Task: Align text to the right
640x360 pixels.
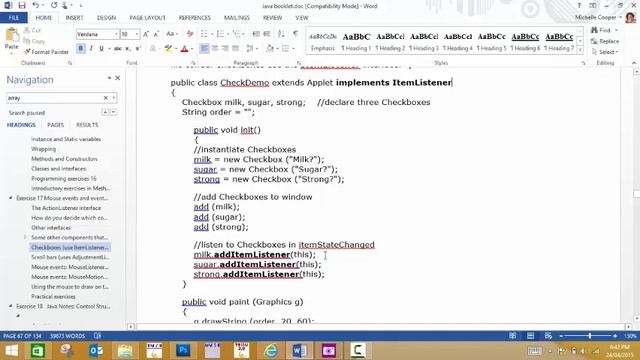Action: coord(225,49)
